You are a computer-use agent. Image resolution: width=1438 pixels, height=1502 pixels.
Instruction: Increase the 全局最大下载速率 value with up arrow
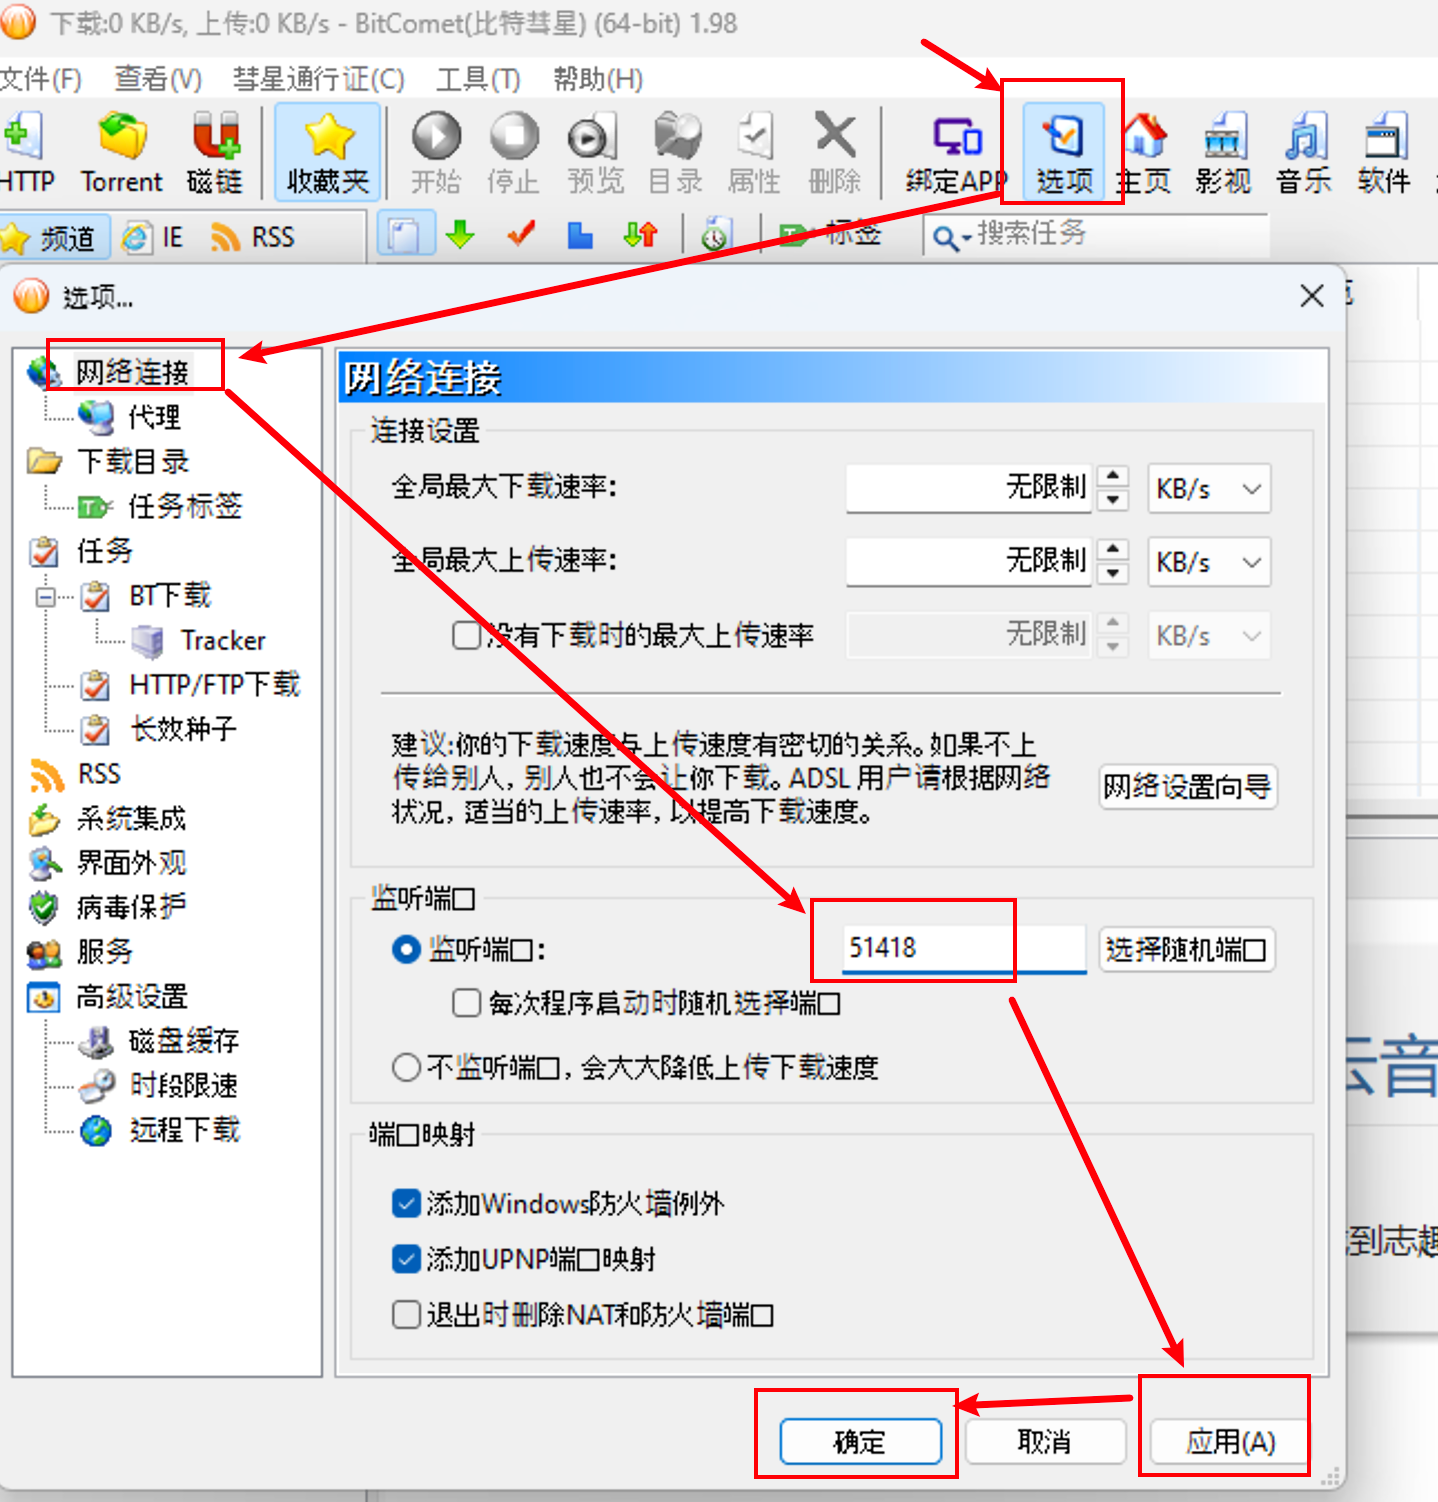pos(1113,476)
